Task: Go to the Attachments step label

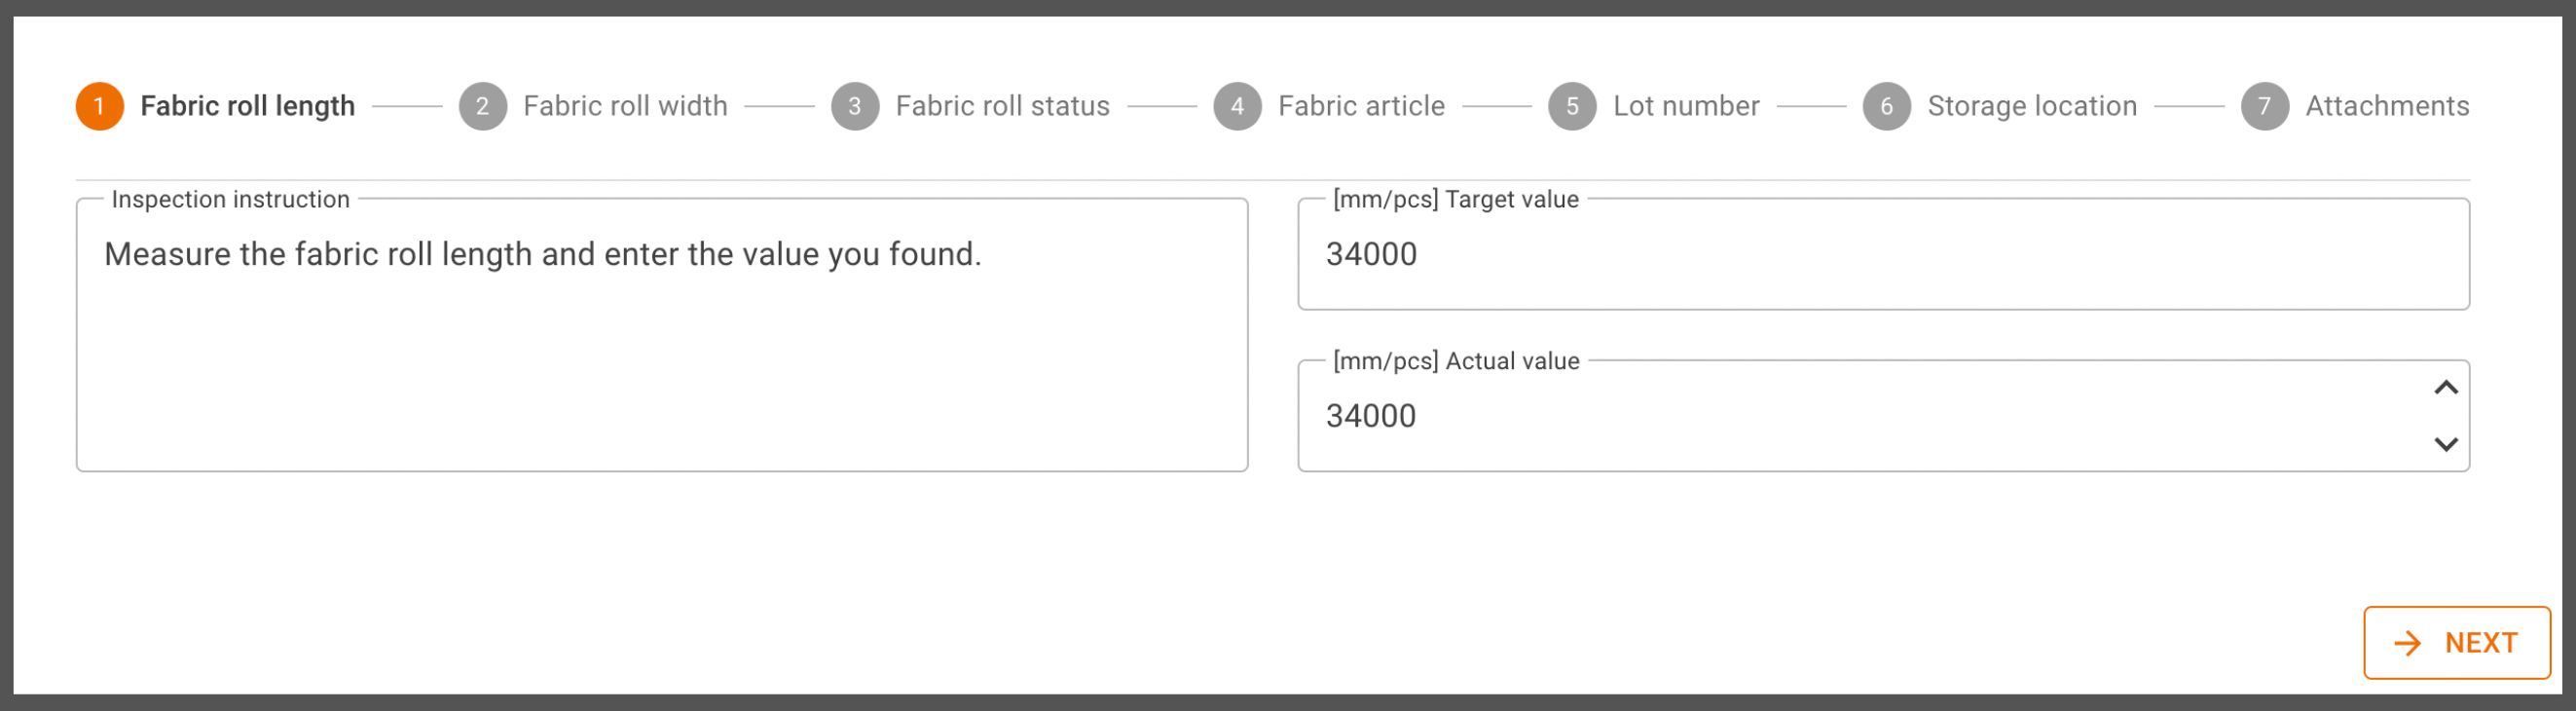Action: 2387,106
